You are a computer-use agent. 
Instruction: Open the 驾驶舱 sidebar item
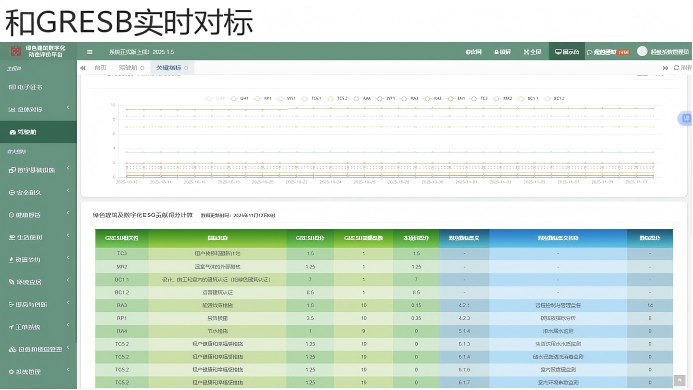(38, 132)
